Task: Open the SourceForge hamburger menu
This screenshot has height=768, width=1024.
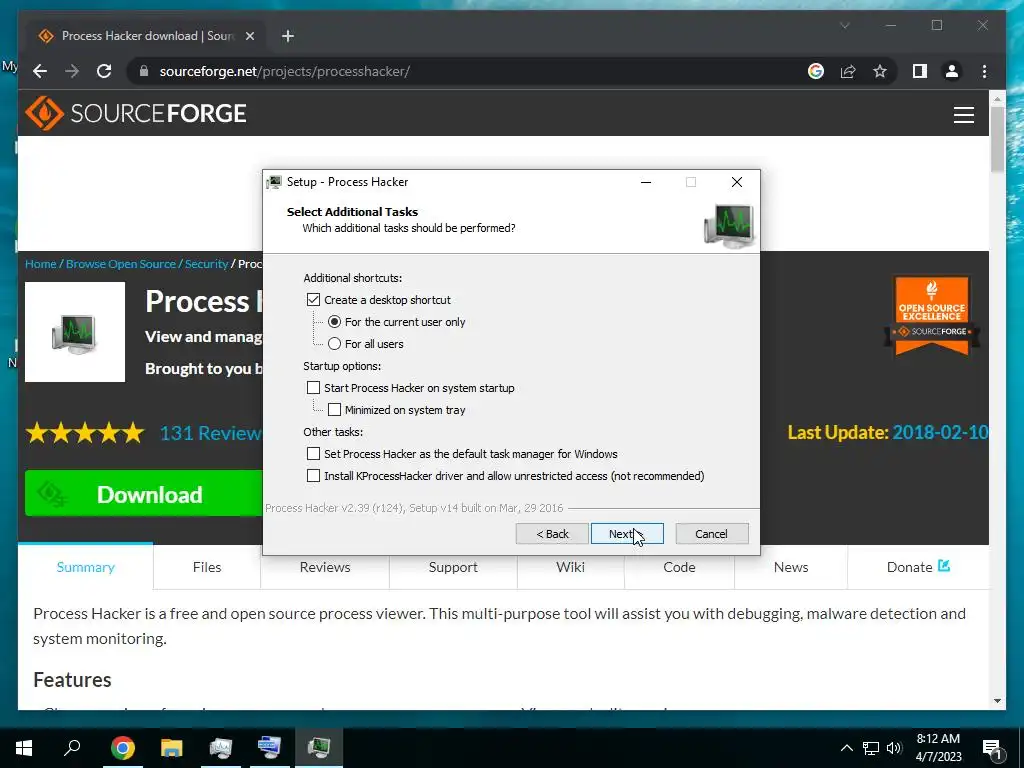Action: point(963,115)
